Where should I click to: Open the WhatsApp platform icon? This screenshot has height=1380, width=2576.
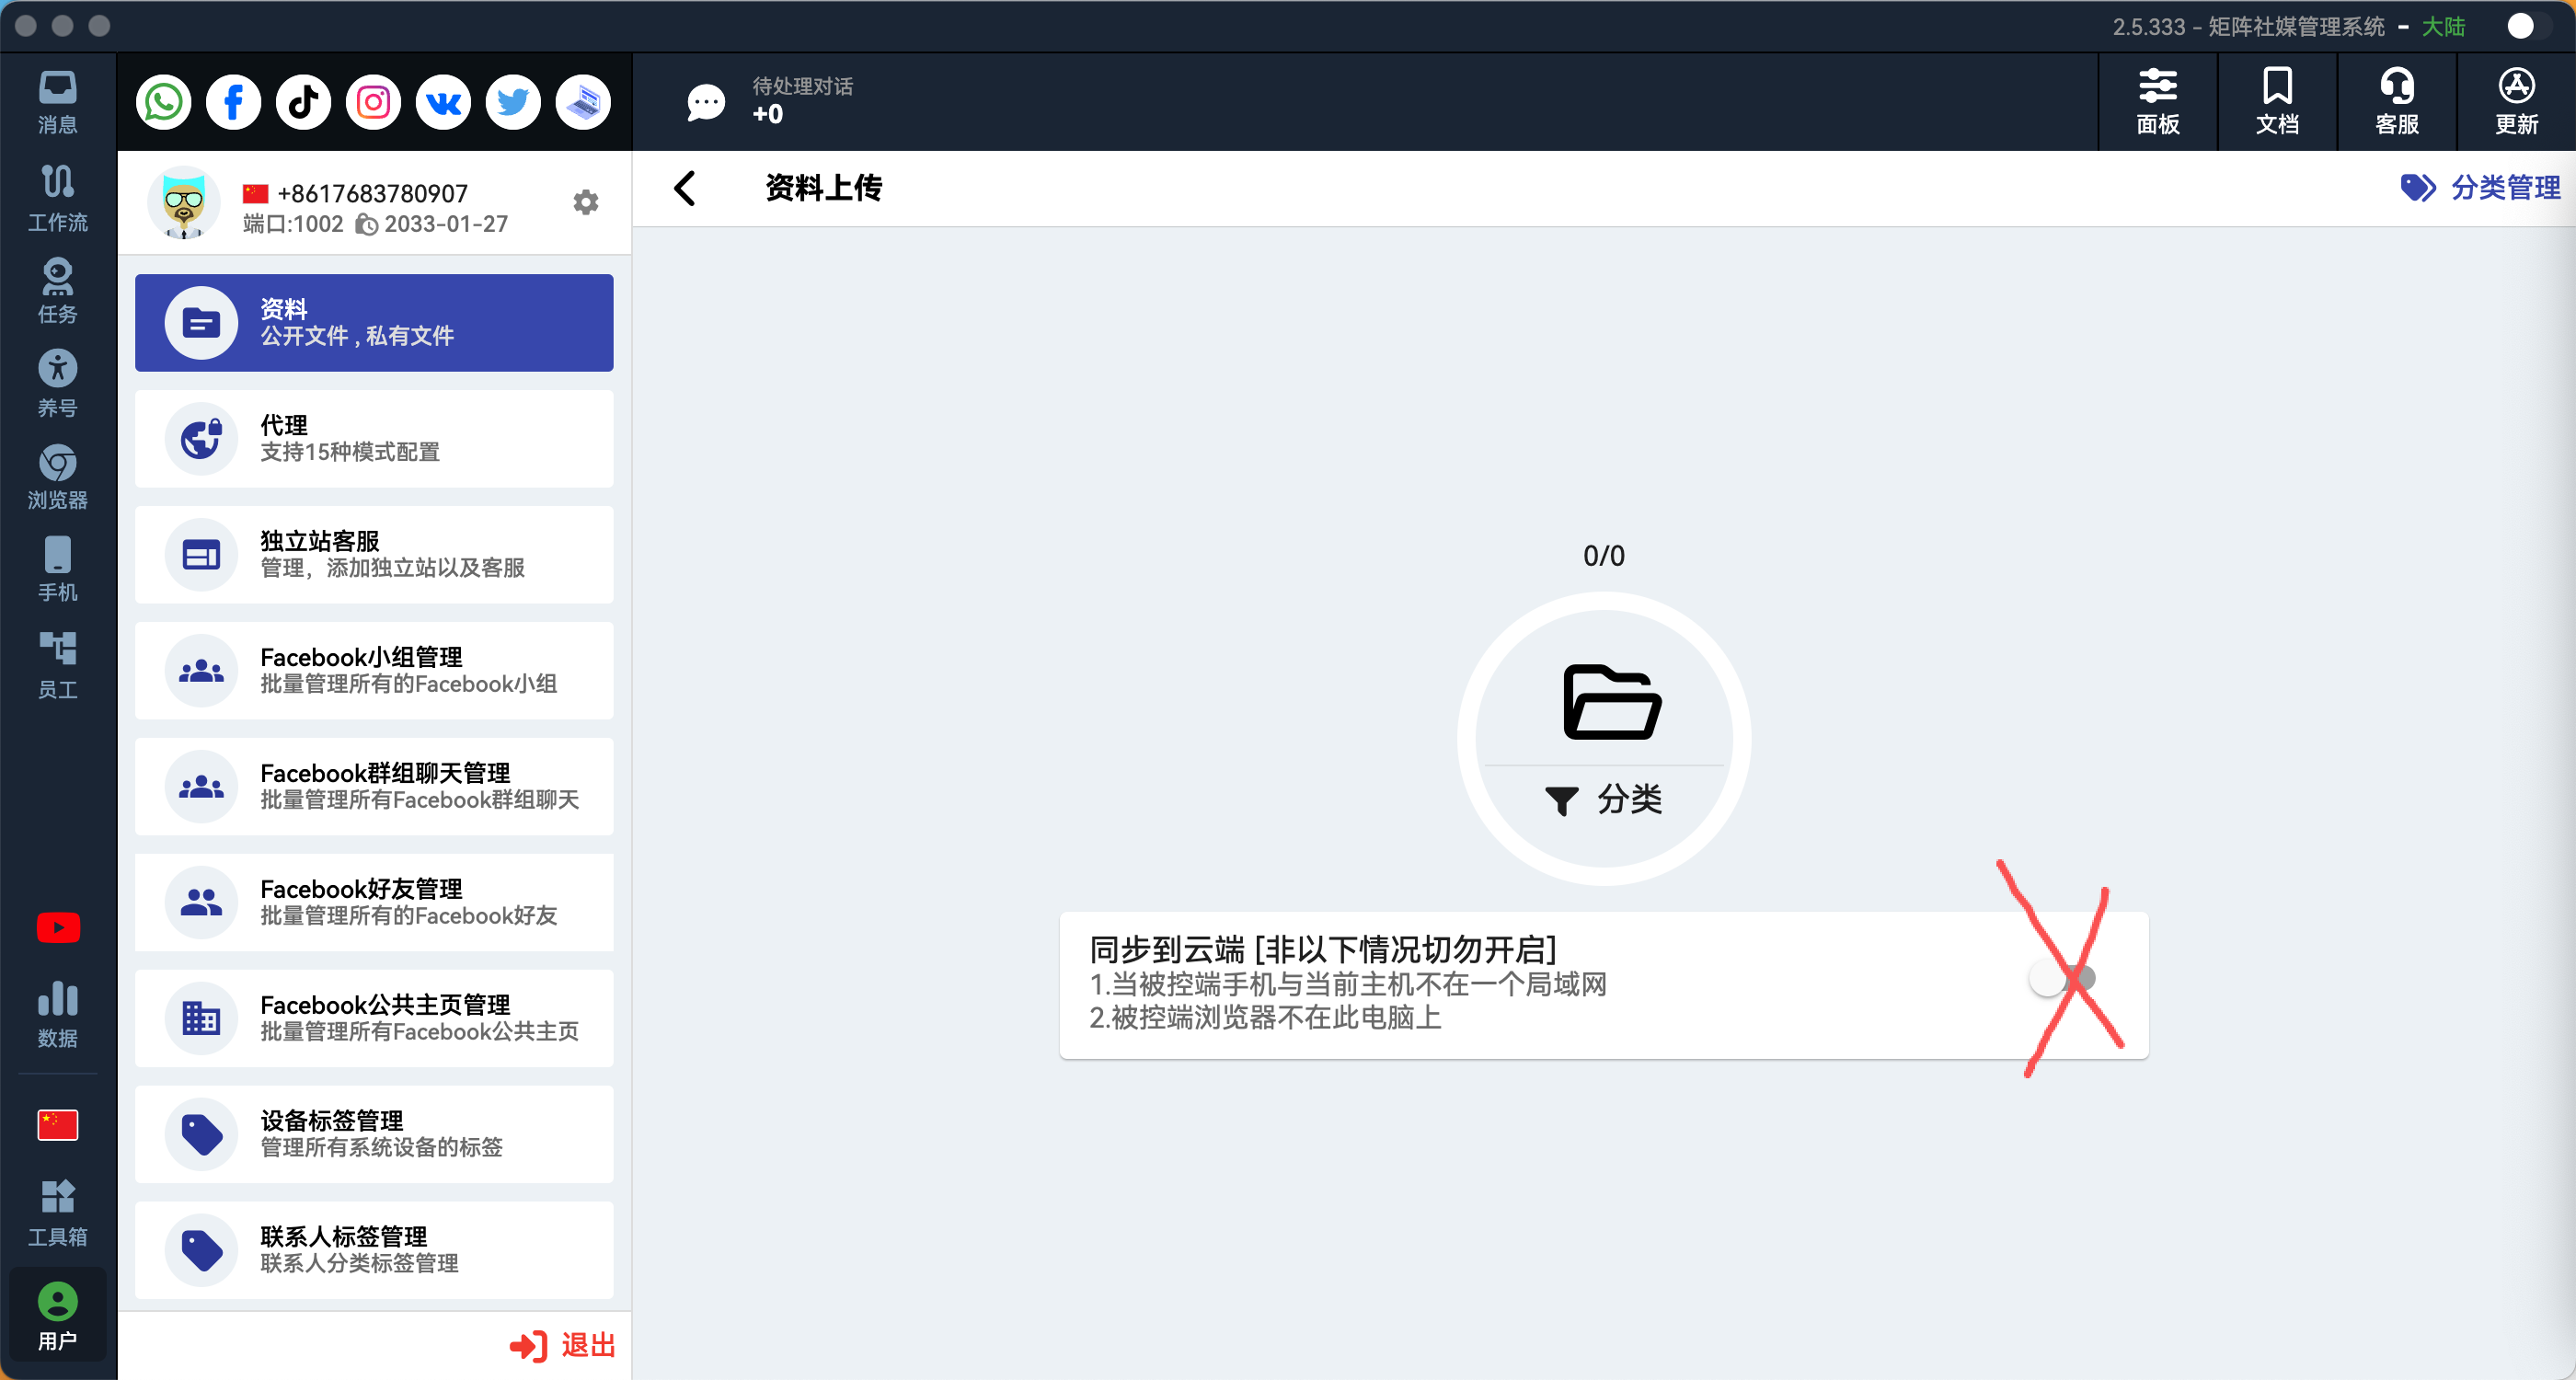(163, 102)
